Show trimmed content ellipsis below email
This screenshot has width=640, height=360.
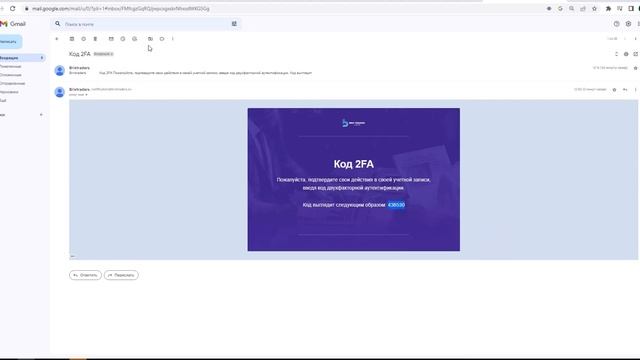click(x=73, y=256)
